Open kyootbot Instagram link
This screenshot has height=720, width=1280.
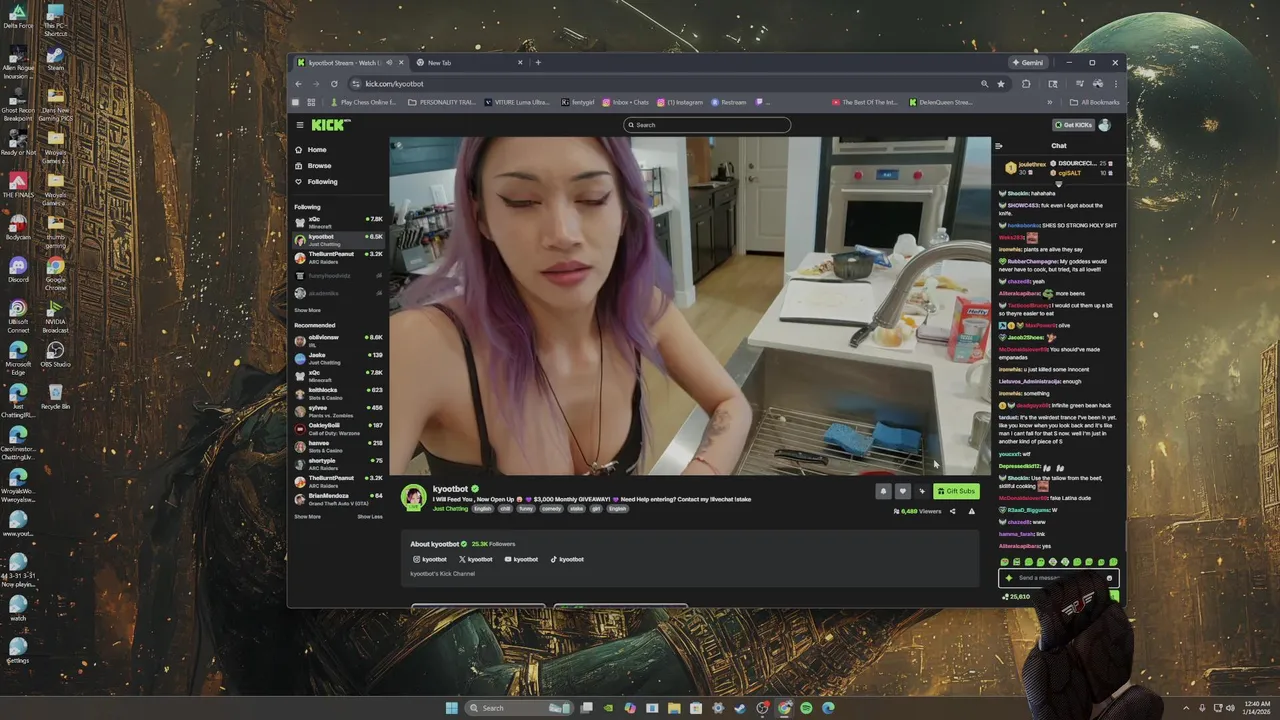point(430,560)
